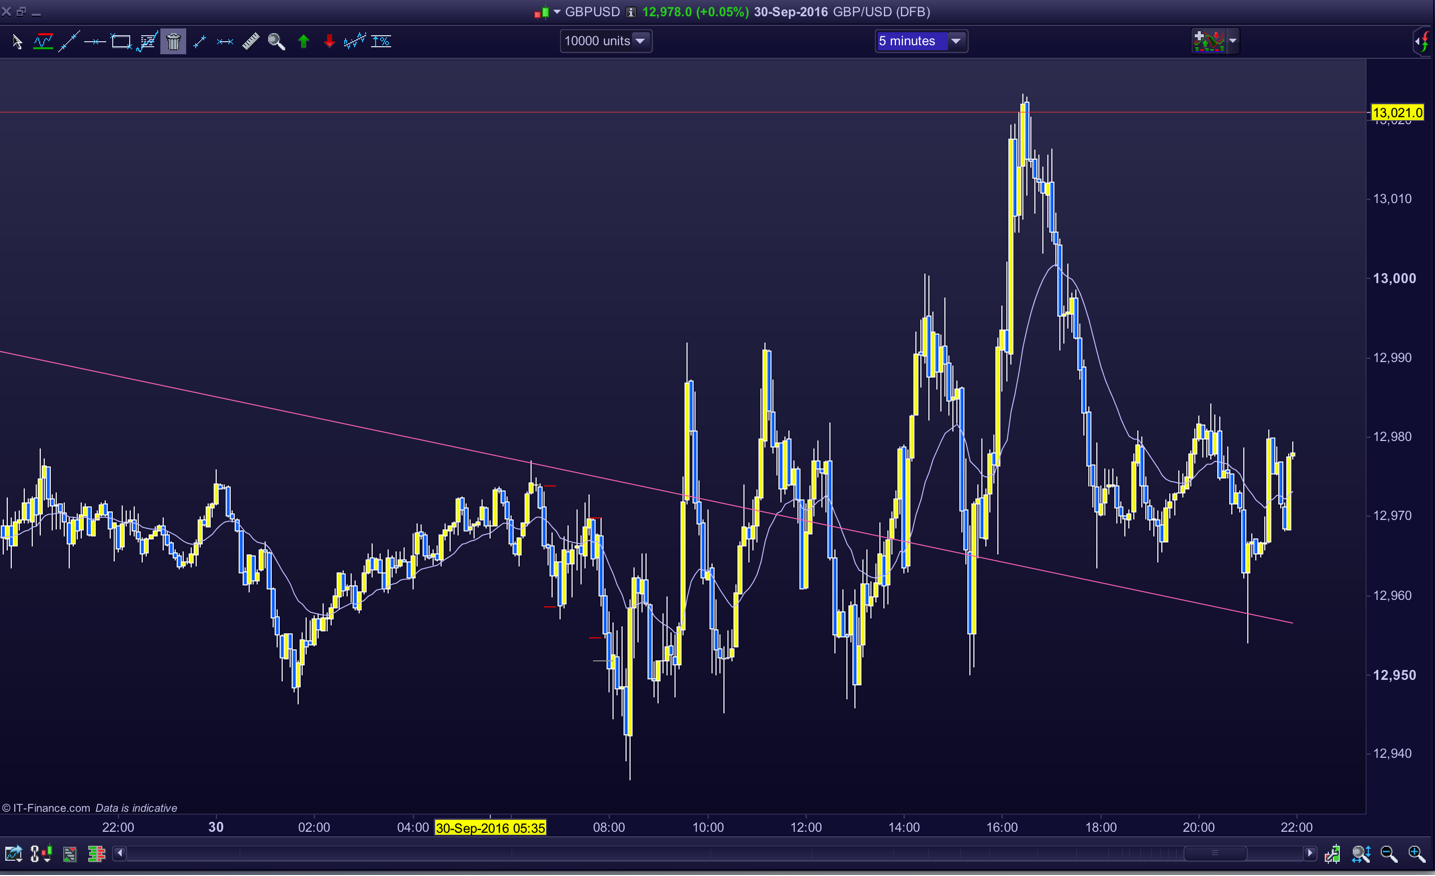
Task: Activate the magnifying glass zoom tool
Action: click(277, 41)
